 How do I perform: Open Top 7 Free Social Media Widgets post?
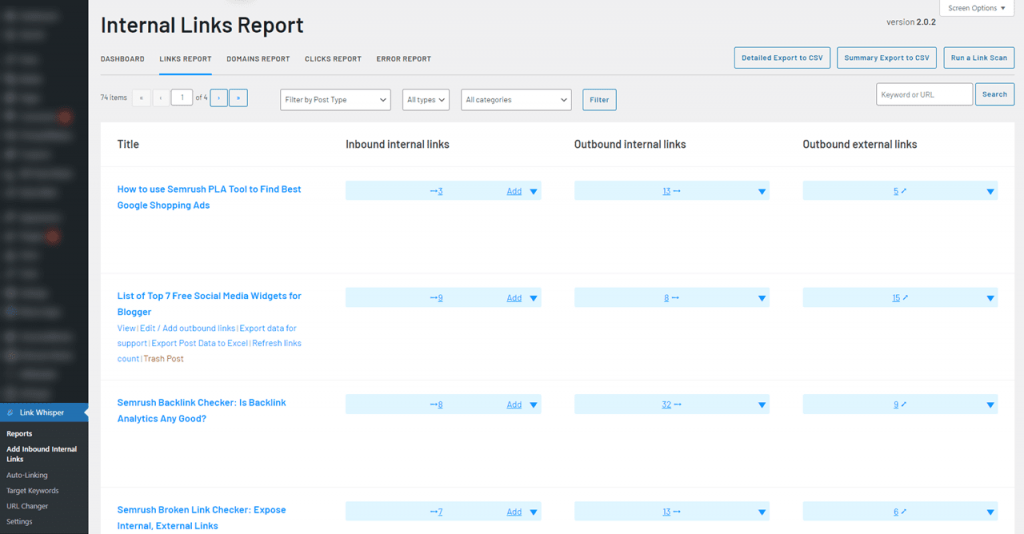(209, 304)
